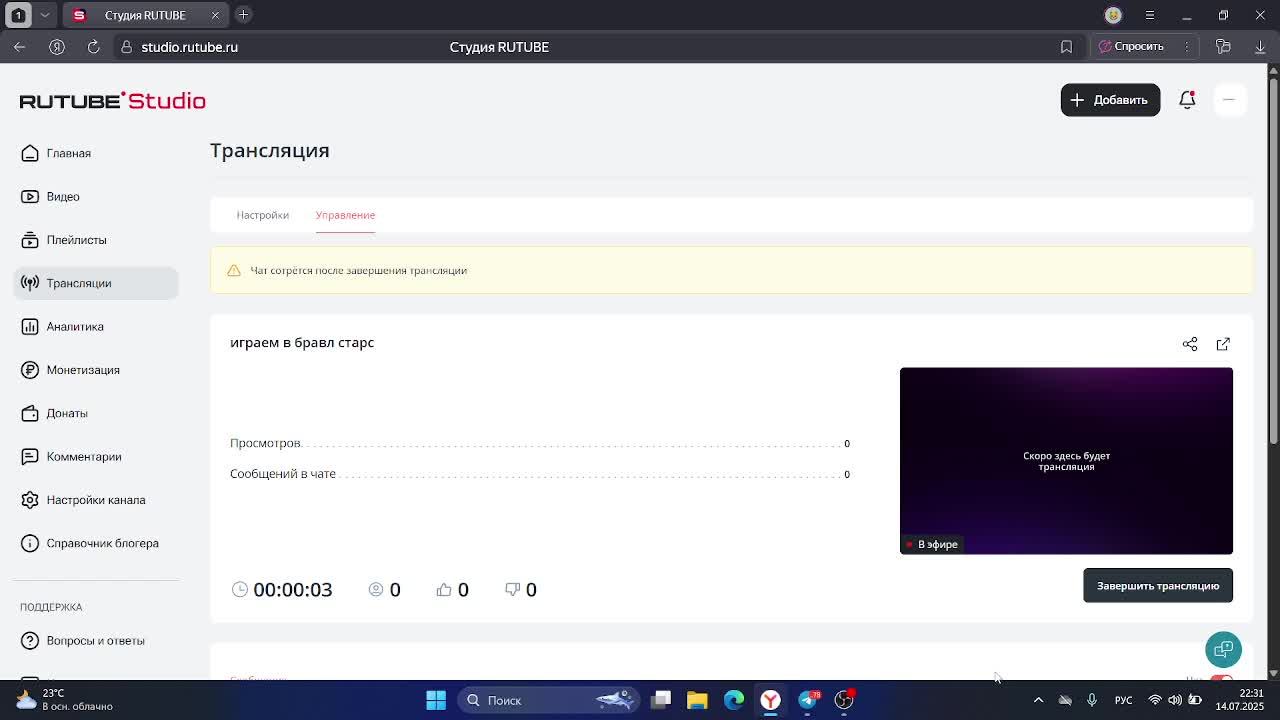The width and height of the screenshot is (1280, 720).
Task: Click the RUTUBE Studio logo
Action: pyautogui.click(x=113, y=100)
